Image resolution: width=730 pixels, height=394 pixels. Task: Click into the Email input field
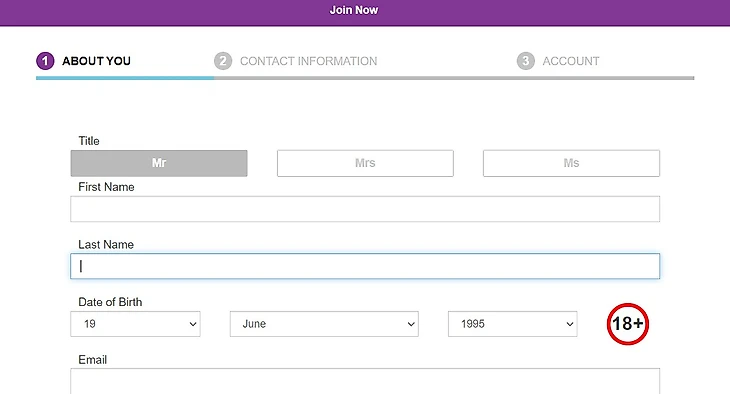[x=365, y=381]
